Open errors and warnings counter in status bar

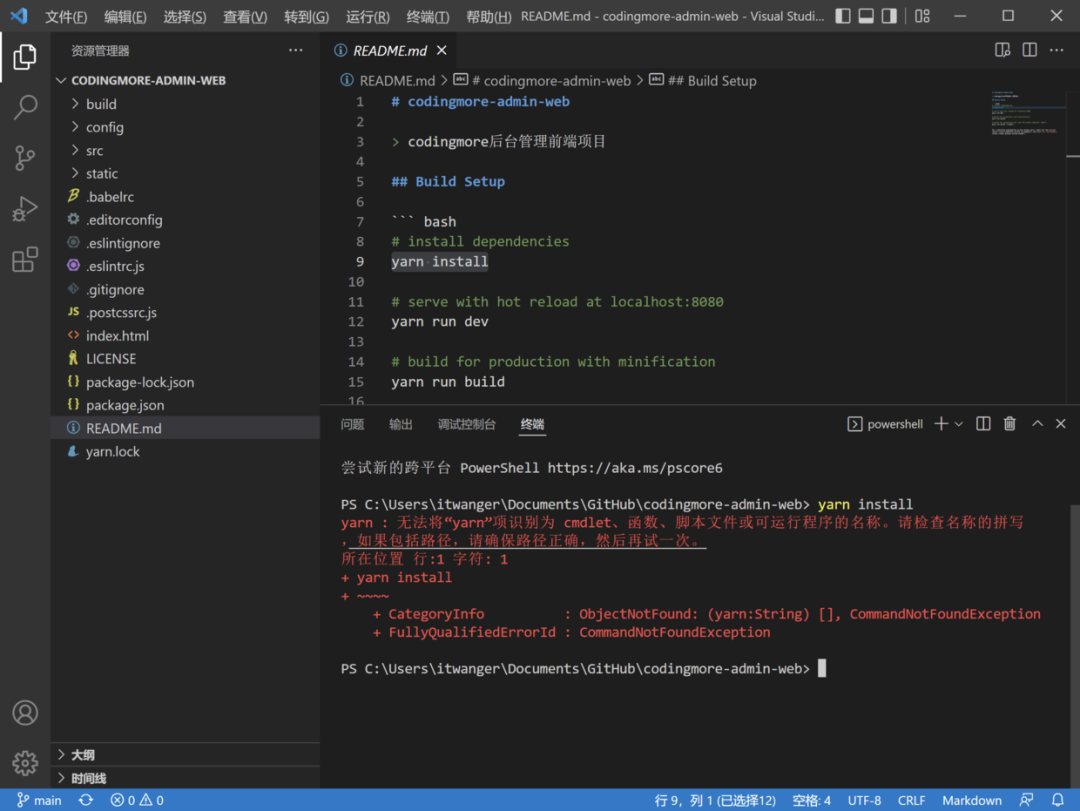137,800
